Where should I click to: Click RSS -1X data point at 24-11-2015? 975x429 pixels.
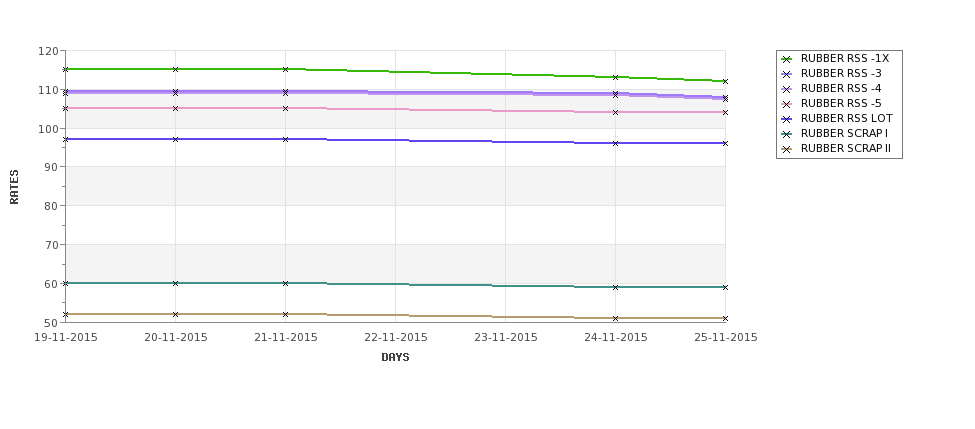coord(615,77)
